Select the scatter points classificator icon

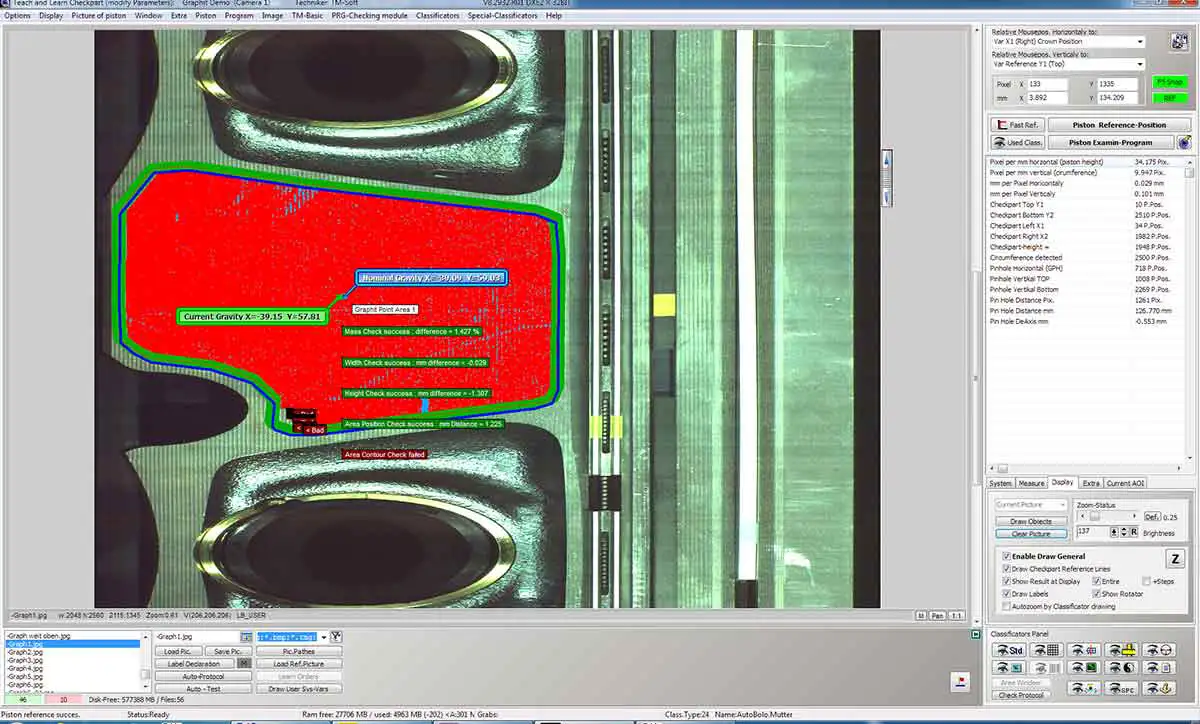[1084, 688]
